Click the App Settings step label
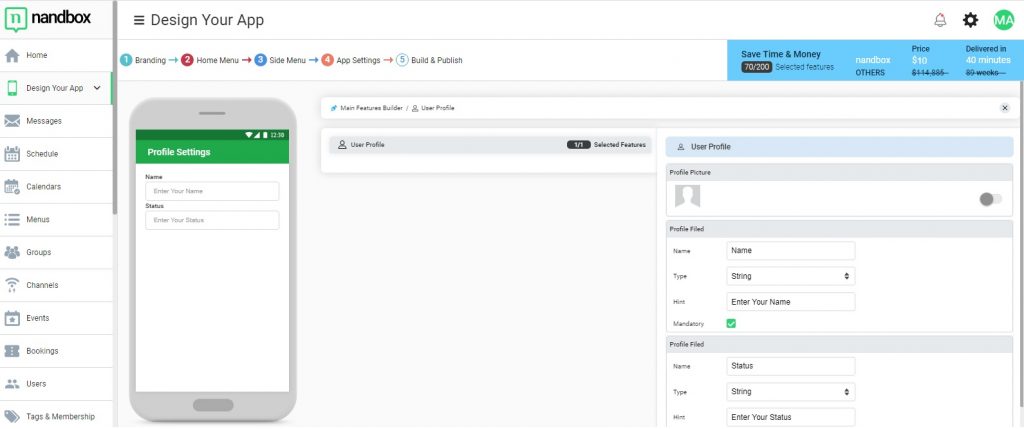The image size is (1024, 429). pyautogui.click(x=358, y=60)
